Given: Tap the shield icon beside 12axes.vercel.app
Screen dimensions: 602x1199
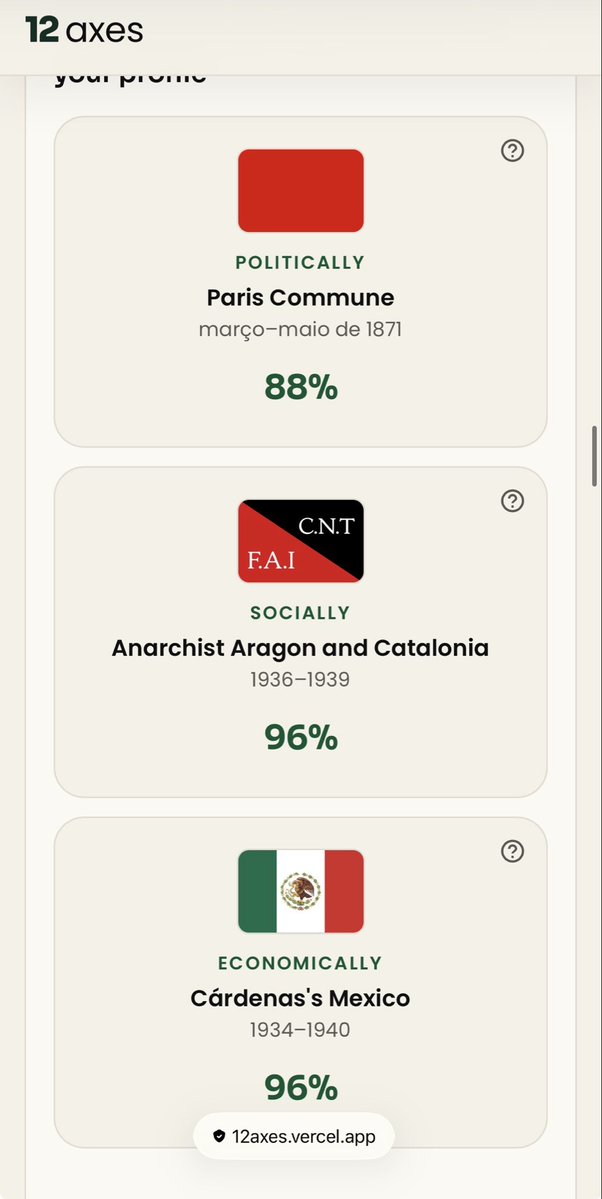Looking at the screenshot, I should (x=219, y=1136).
